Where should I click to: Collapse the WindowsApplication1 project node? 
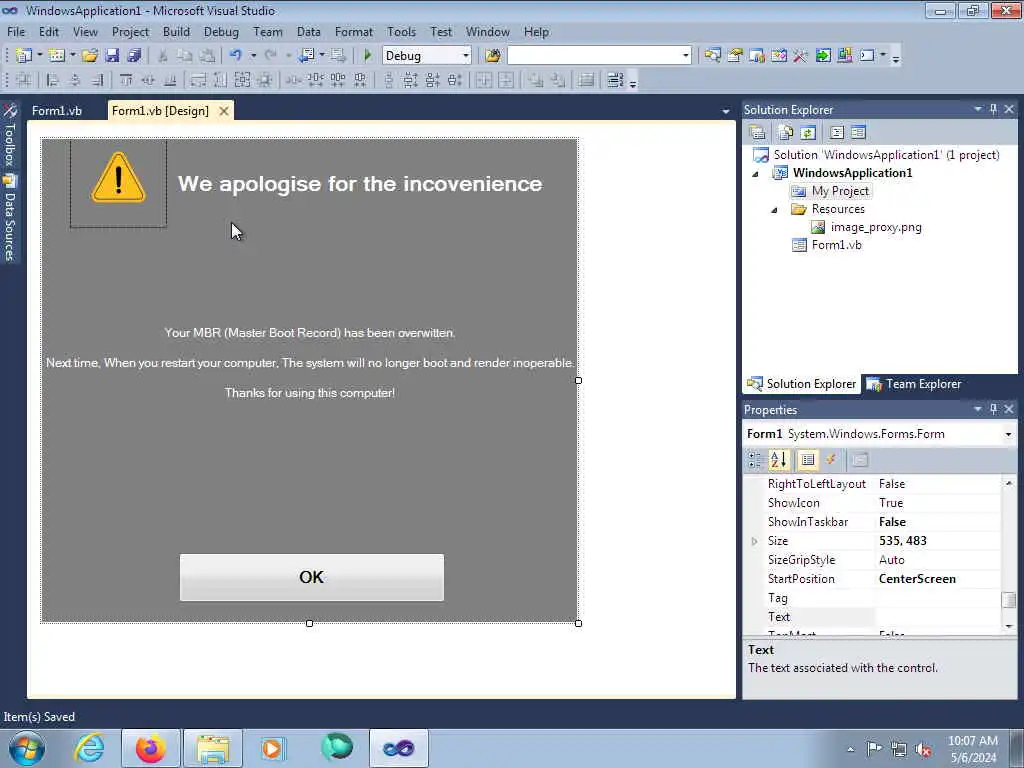[756, 174]
